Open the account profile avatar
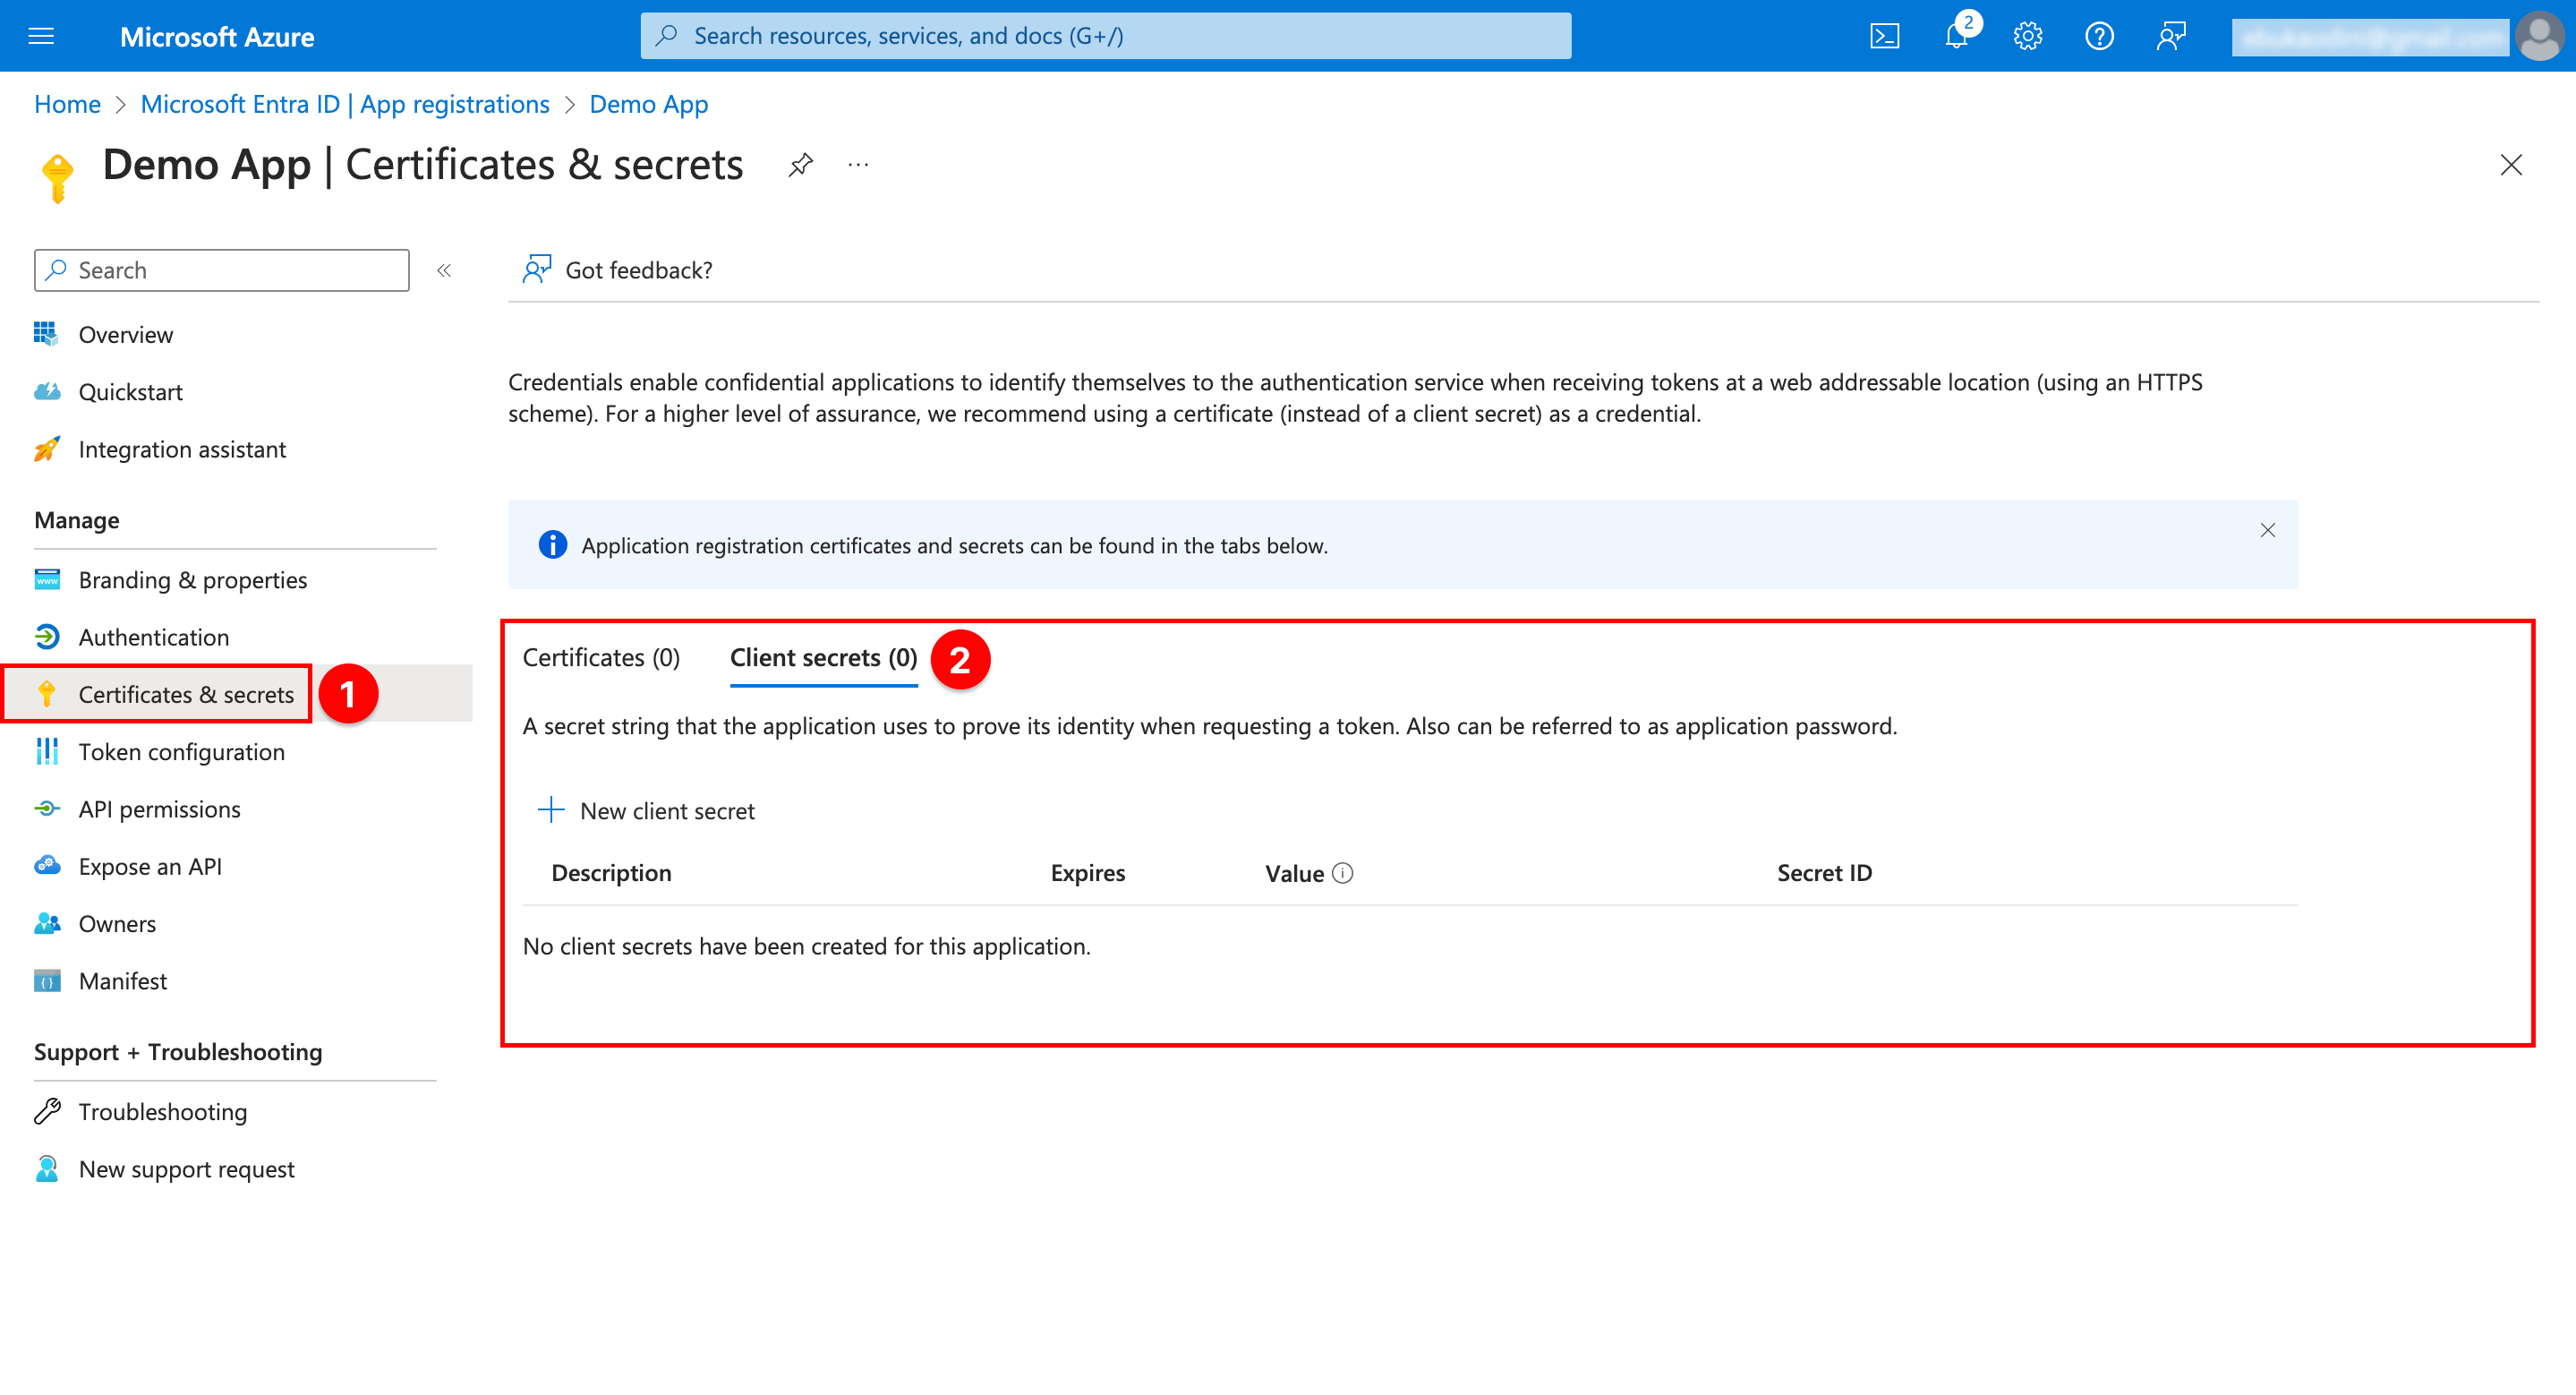 pyautogui.click(x=2539, y=36)
